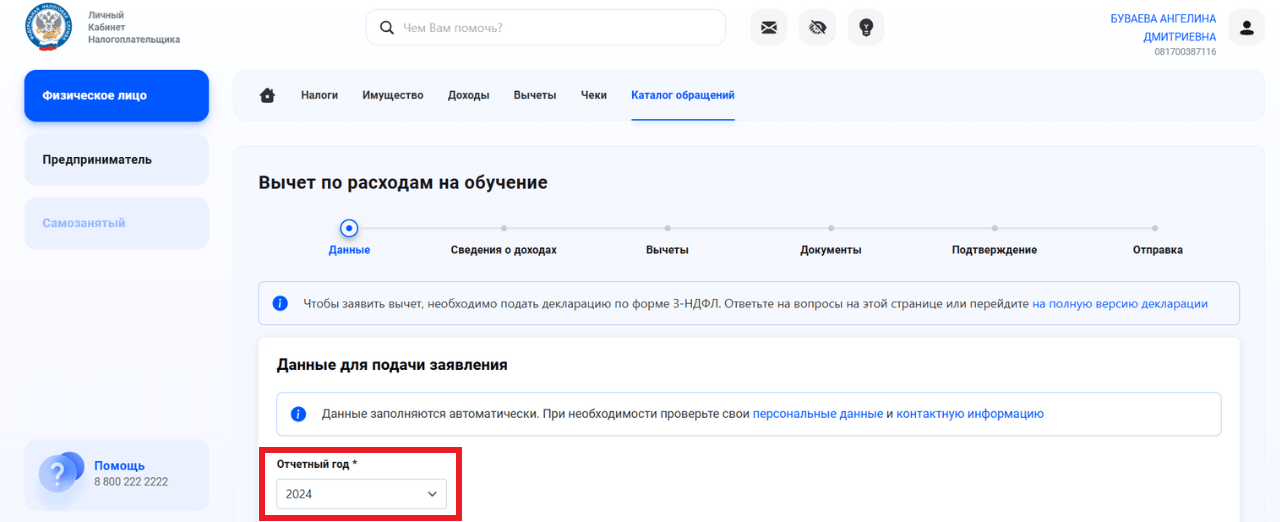
Task: Select the Самозанятый sidebar button
Action: 116,223
